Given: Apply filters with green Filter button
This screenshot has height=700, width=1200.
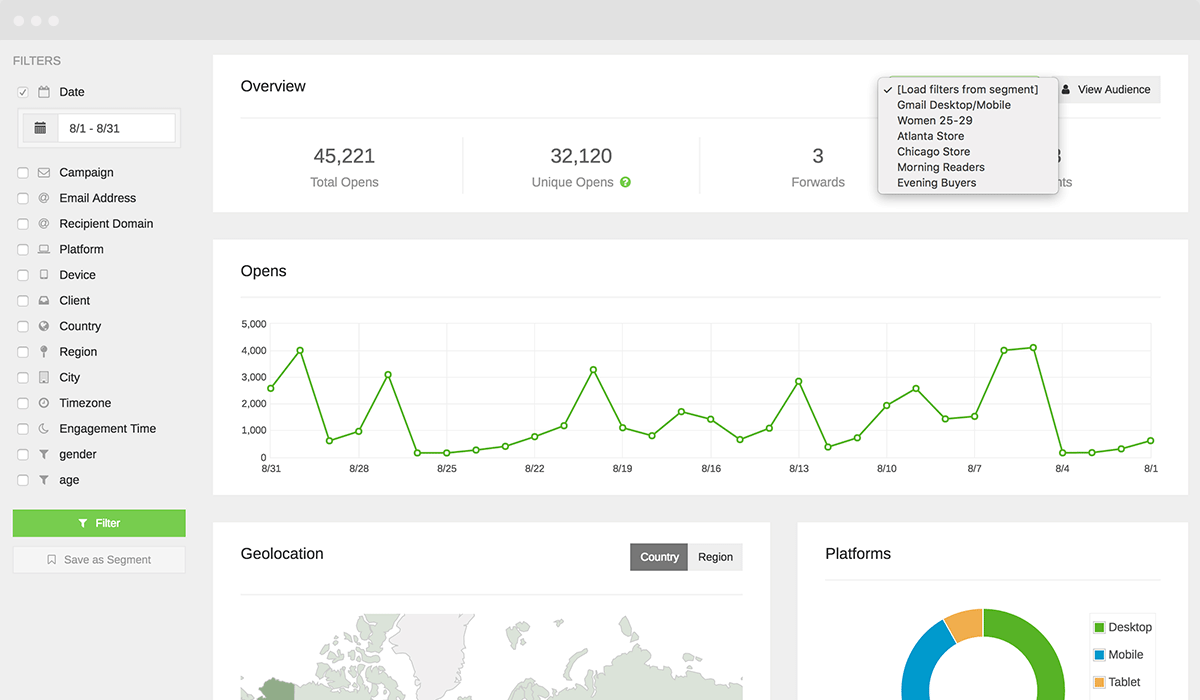Looking at the screenshot, I should [99, 523].
